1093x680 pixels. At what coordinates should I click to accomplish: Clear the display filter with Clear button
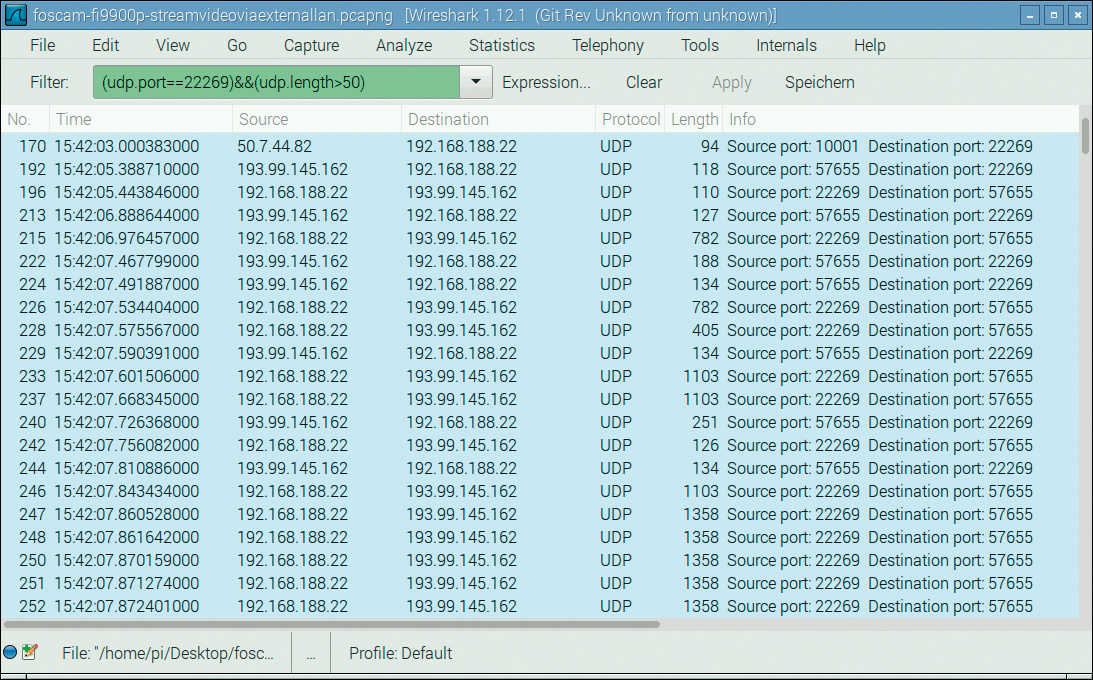[x=644, y=82]
